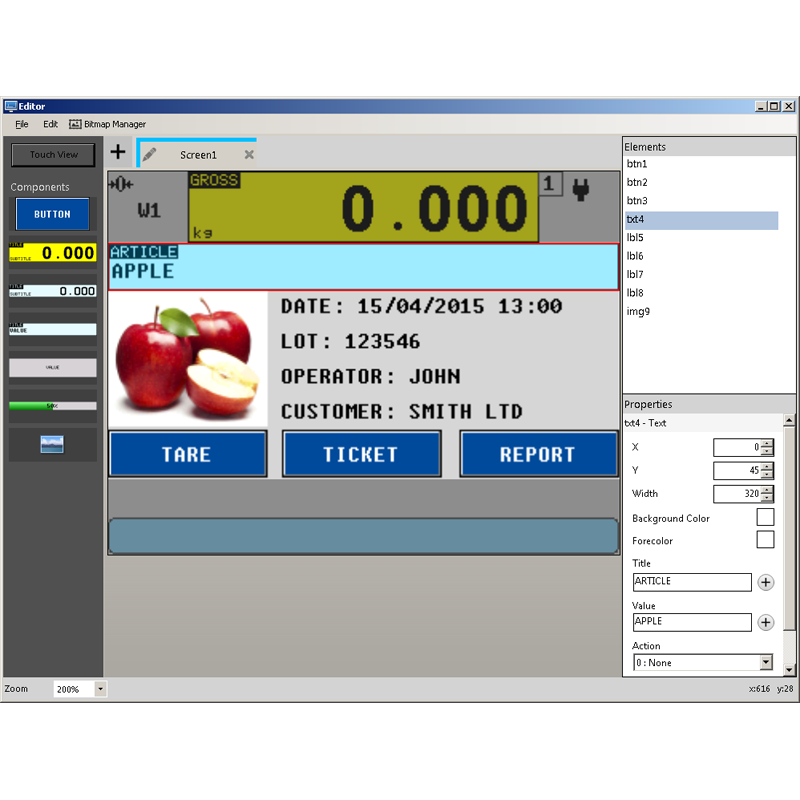Select the image component thumbnail

[x=52, y=444]
